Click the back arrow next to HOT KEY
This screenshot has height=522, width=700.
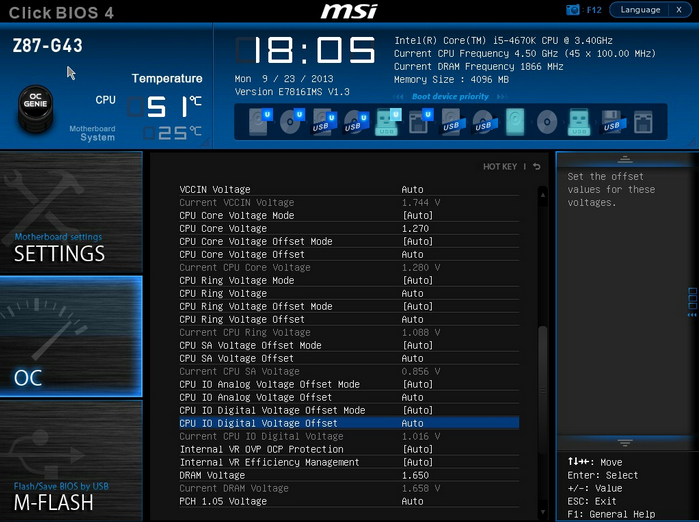pos(537,167)
